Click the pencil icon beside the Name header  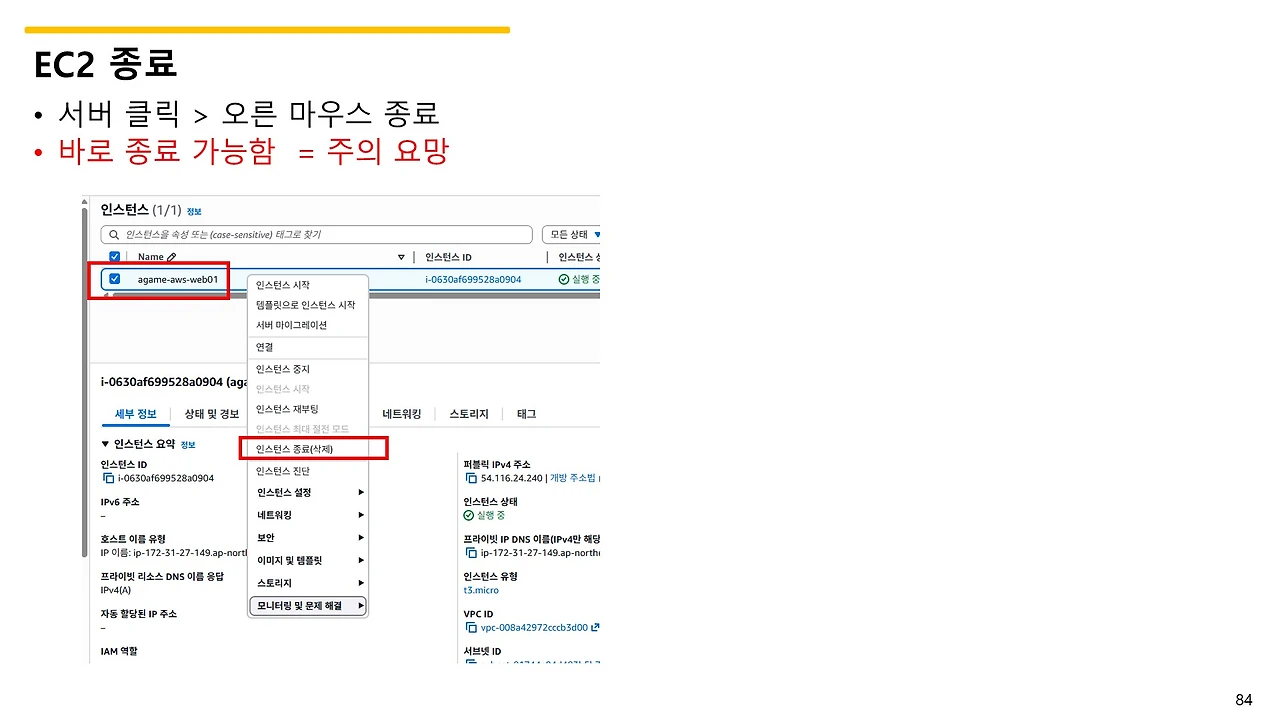point(173,256)
